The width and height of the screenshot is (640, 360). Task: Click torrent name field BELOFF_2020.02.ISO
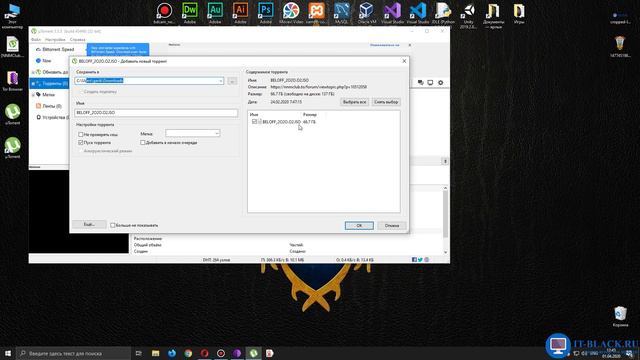click(156, 113)
